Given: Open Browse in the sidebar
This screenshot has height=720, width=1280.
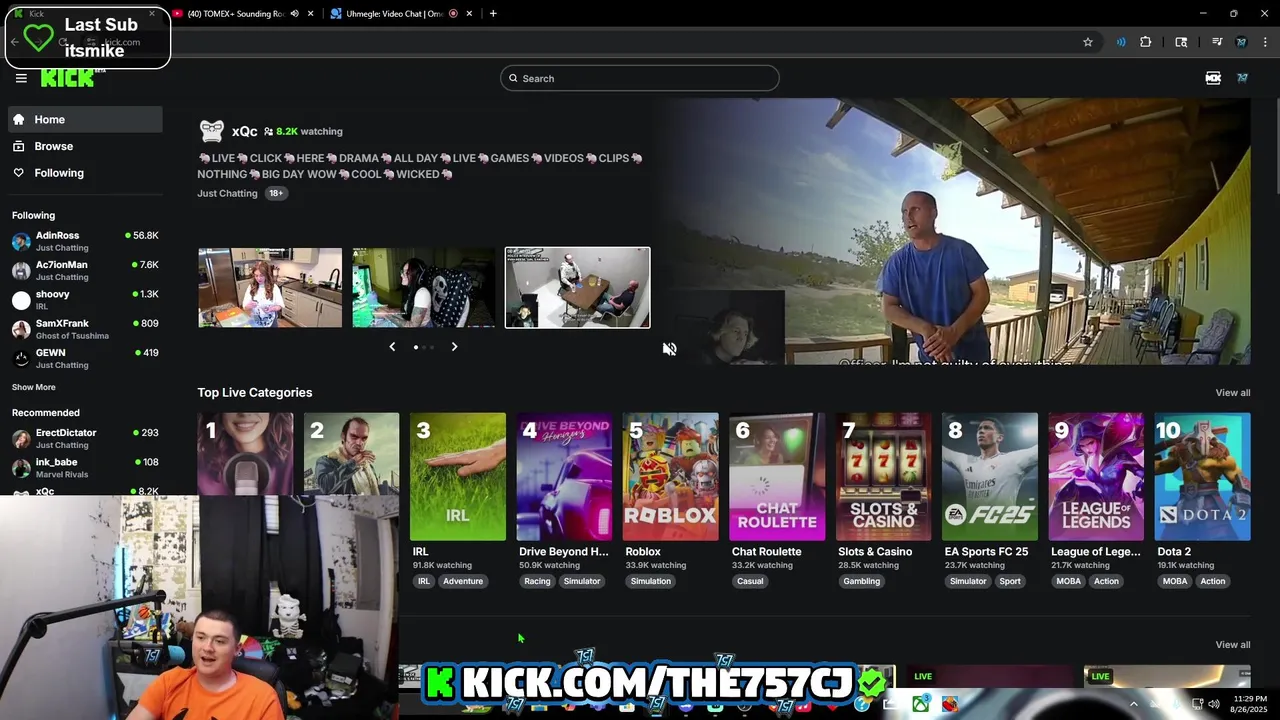Looking at the screenshot, I should tap(85, 146).
